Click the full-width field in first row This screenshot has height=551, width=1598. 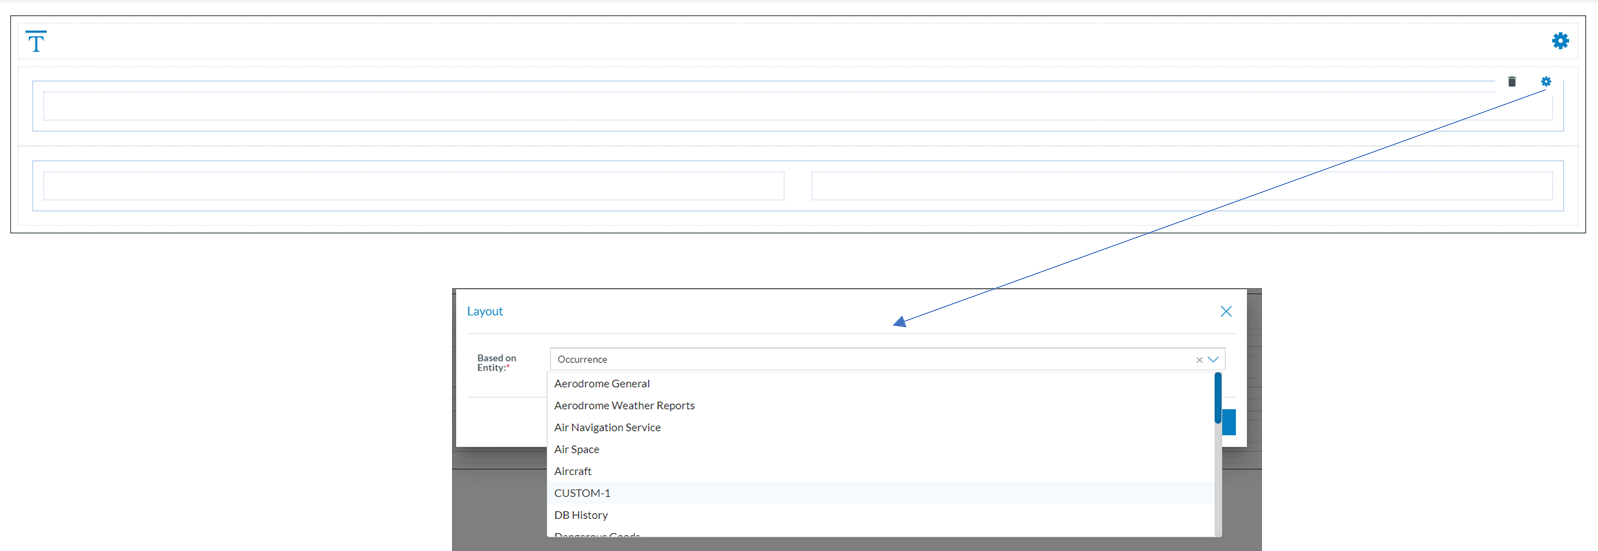point(796,106)
